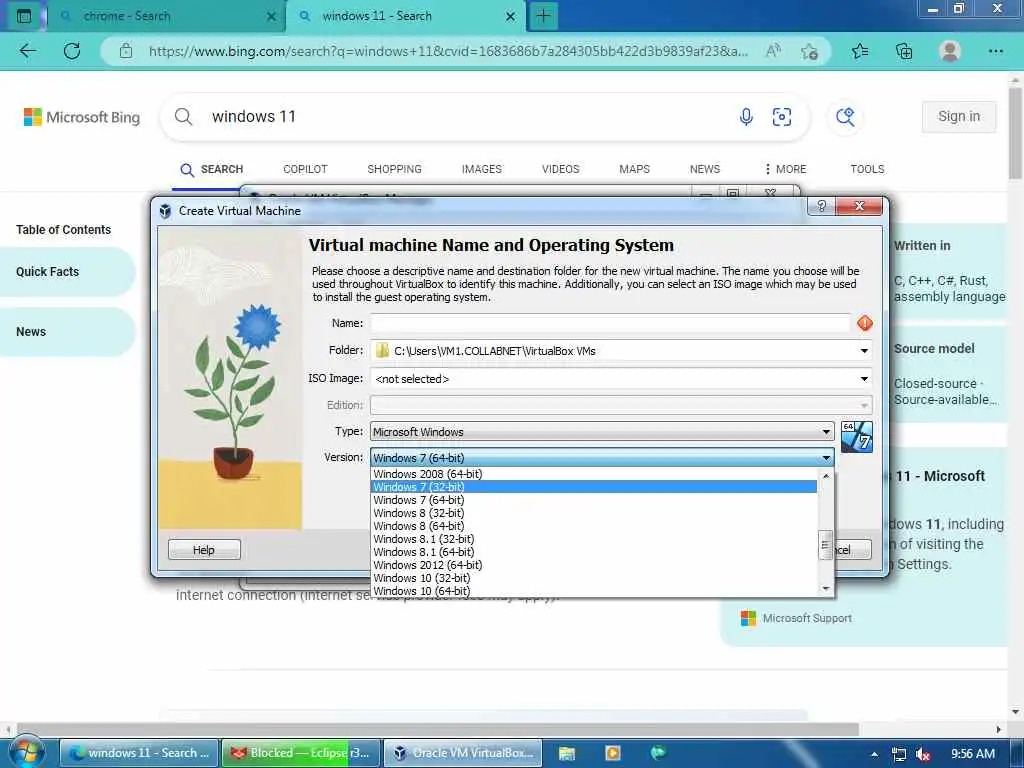This screenshot has height=768, width=1024.
Task: Show hidden tray icons arrow
Action: click(874, 754)
